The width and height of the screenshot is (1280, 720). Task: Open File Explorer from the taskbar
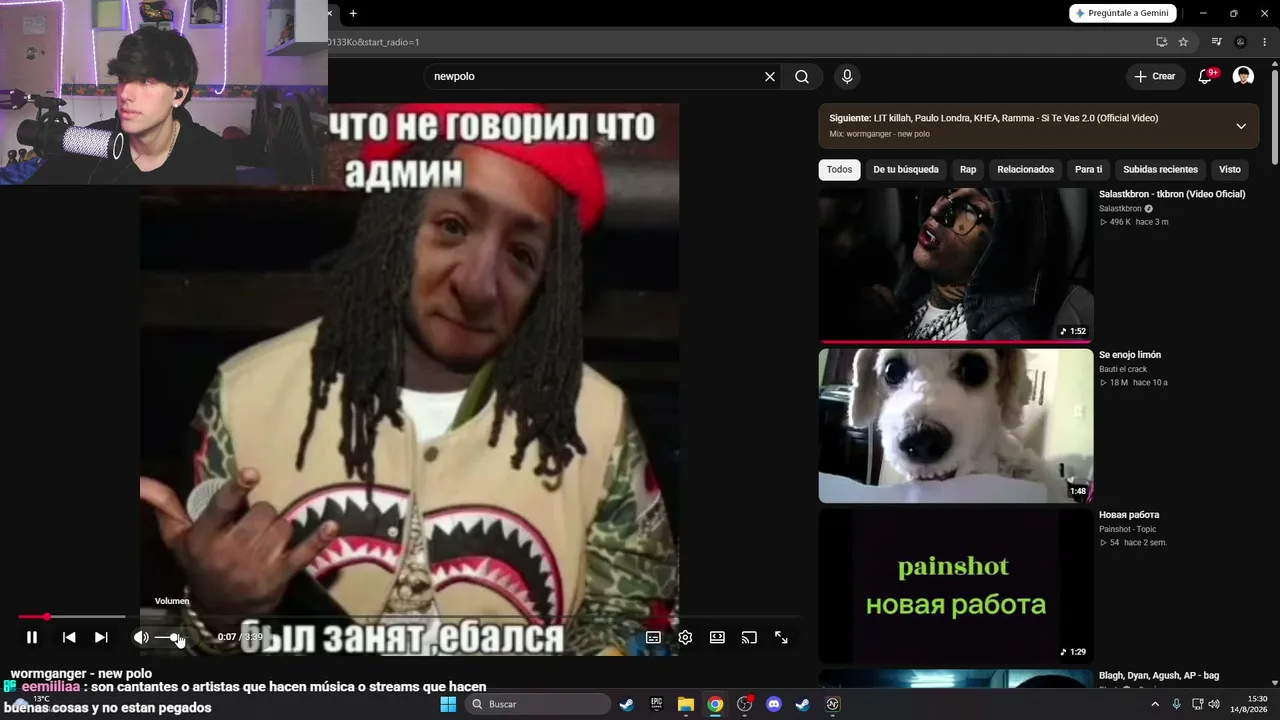686,704
